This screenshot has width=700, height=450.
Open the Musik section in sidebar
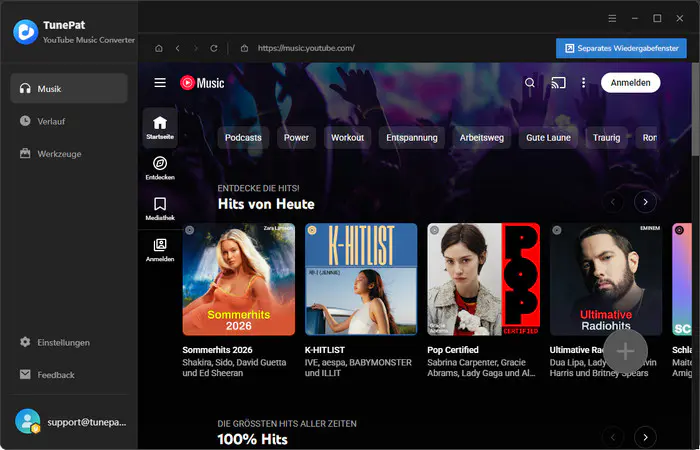pyautogui.click(x=69, y=88)
